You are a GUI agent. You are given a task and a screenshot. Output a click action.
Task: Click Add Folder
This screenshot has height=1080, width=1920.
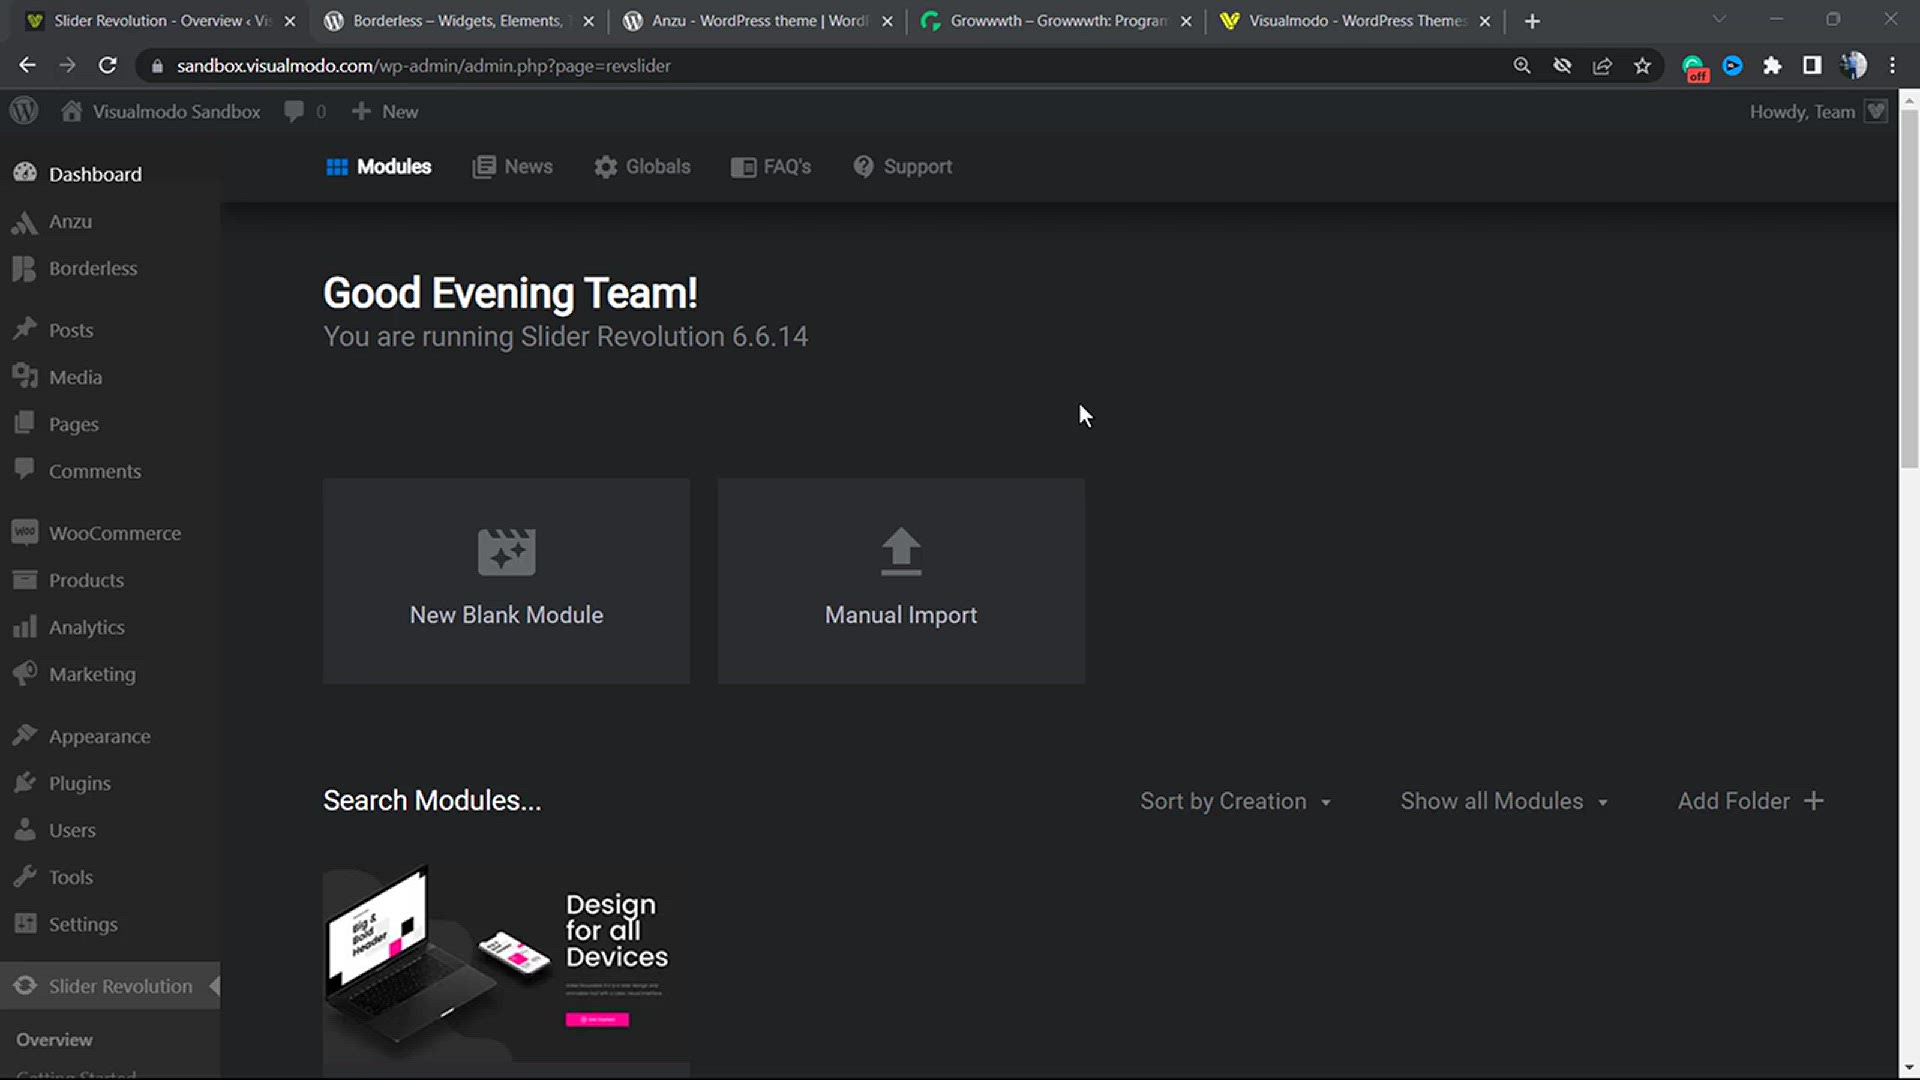pos(1750,801)
